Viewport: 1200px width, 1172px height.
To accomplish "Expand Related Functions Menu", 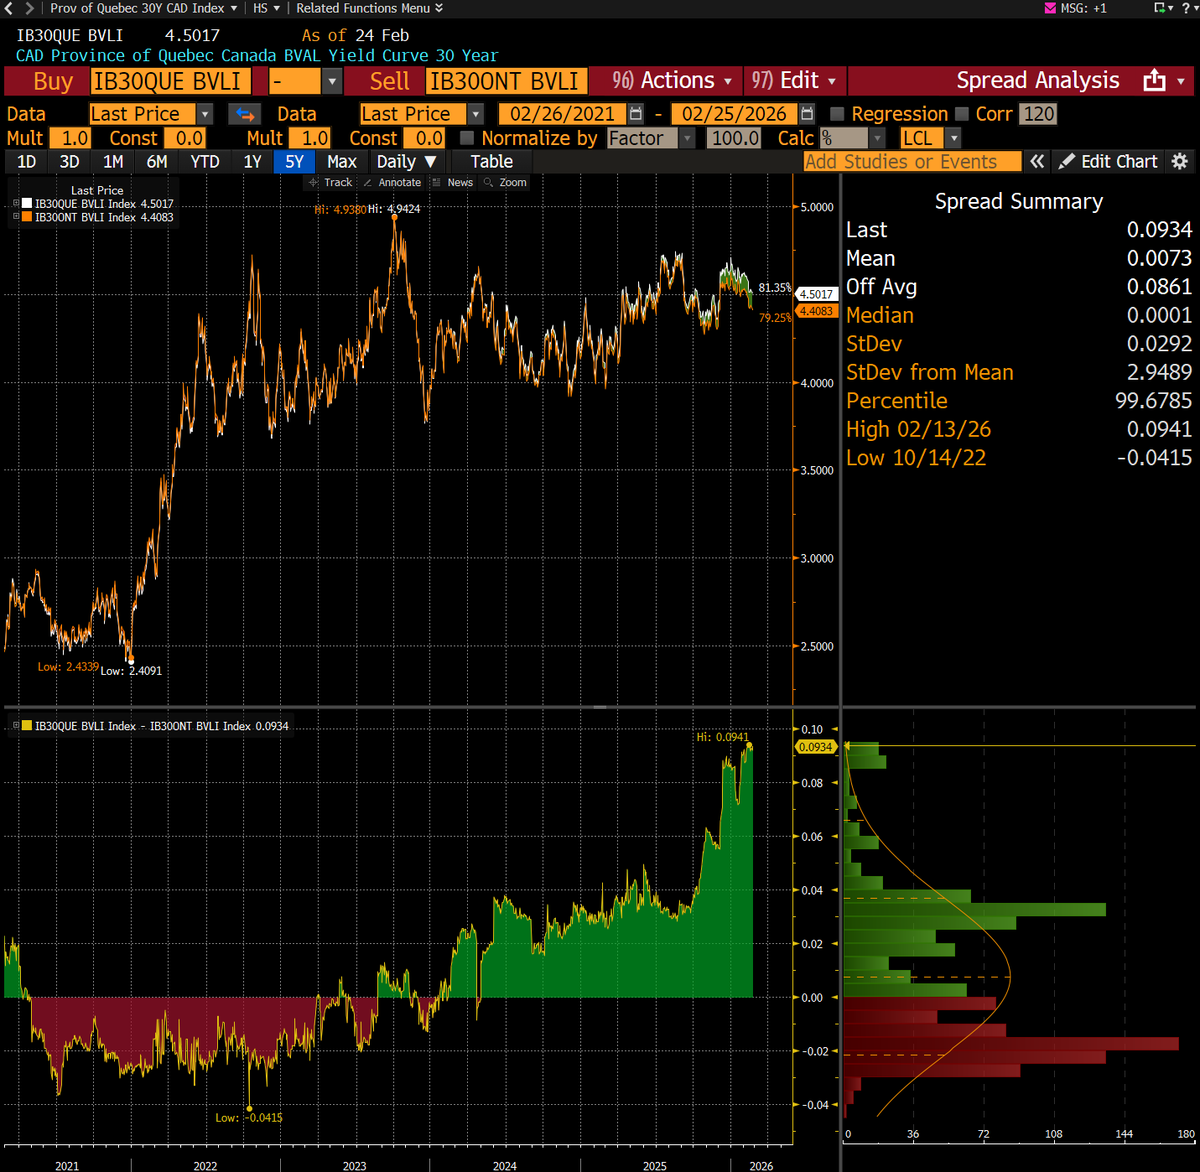I will tap(370, 8).
